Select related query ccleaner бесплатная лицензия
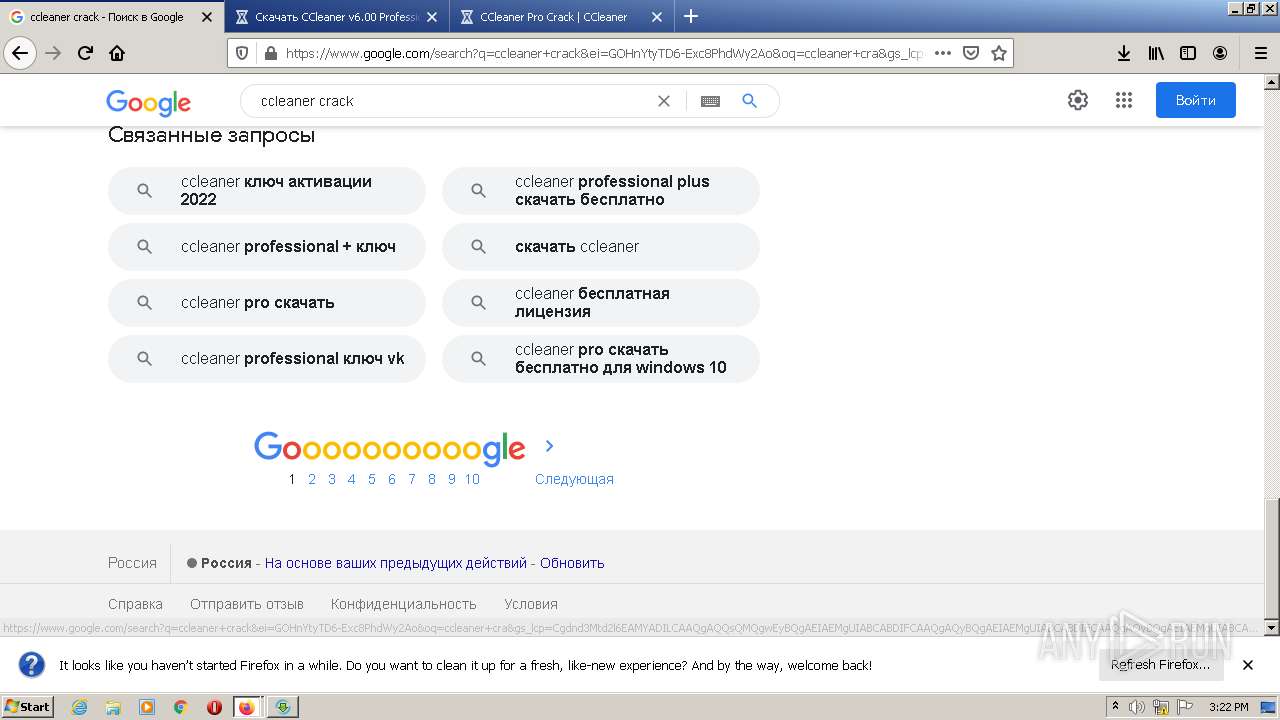 point(601,302)
